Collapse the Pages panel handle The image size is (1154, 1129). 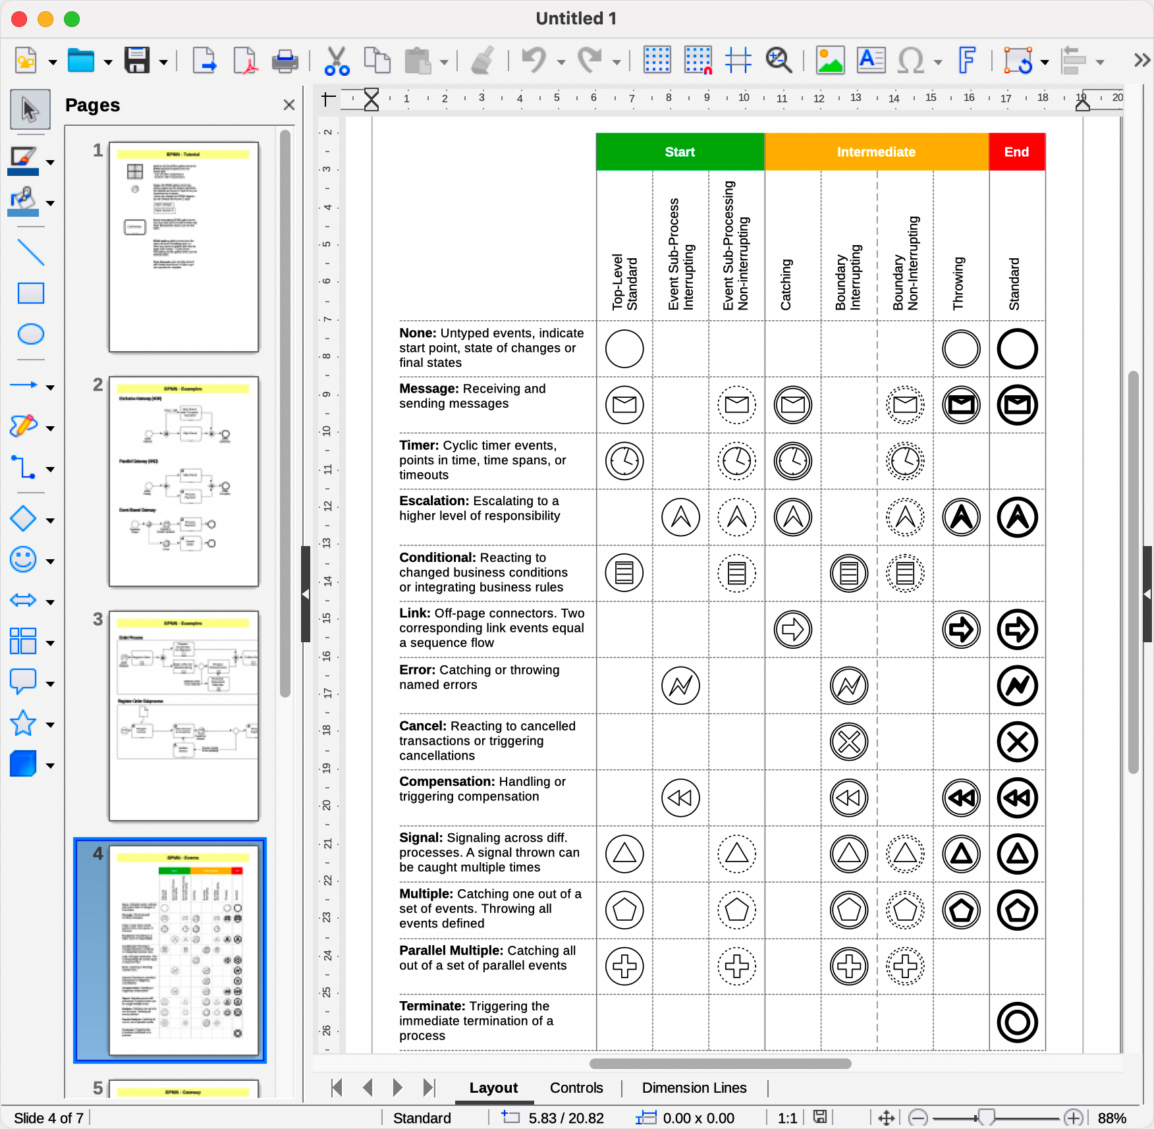pos(305,593)
